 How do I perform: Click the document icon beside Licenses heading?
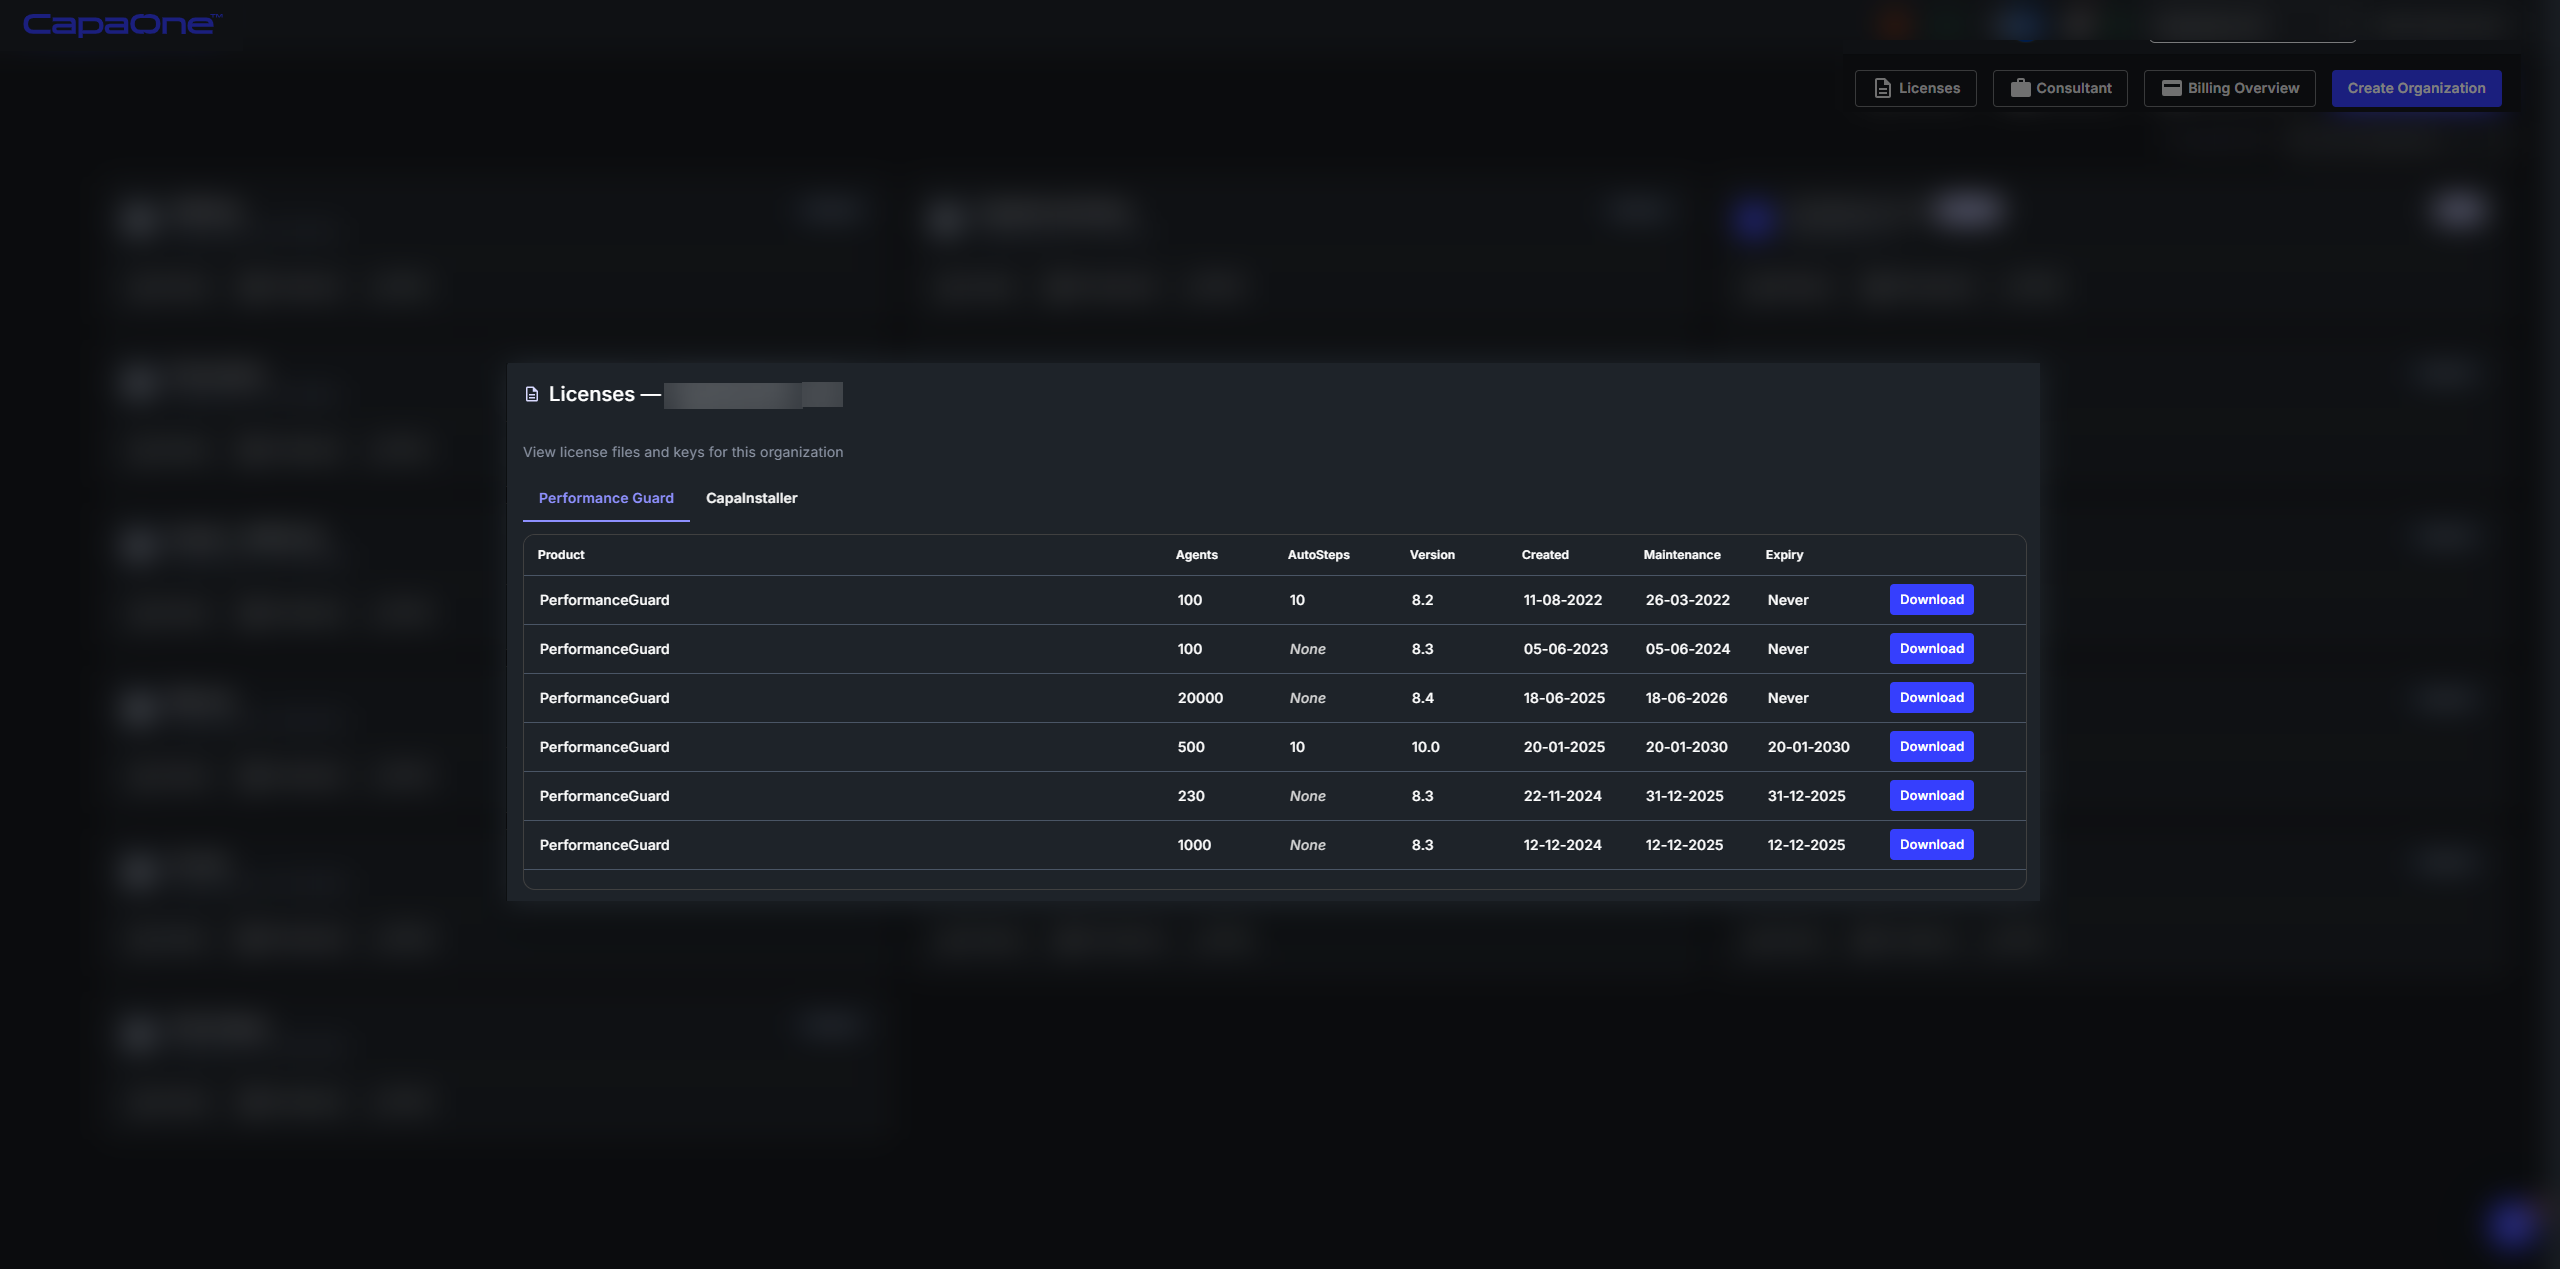click(532, 394)
